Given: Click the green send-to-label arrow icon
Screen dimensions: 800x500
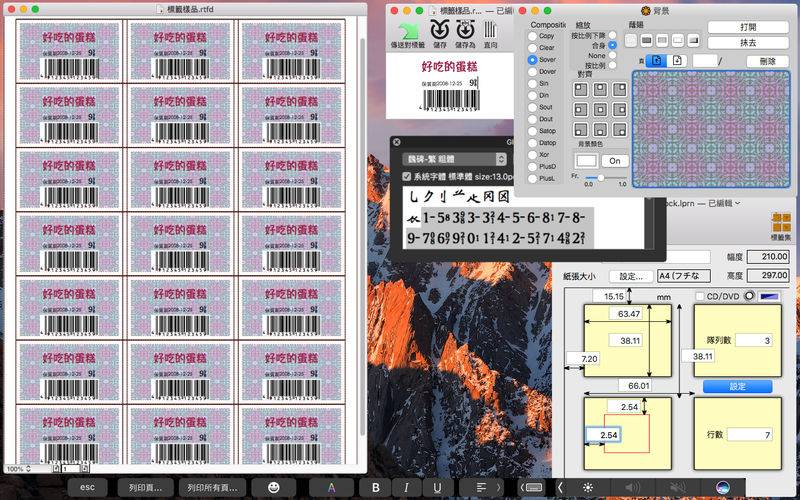Looking at the screenshot, I should tap(408, 32).
